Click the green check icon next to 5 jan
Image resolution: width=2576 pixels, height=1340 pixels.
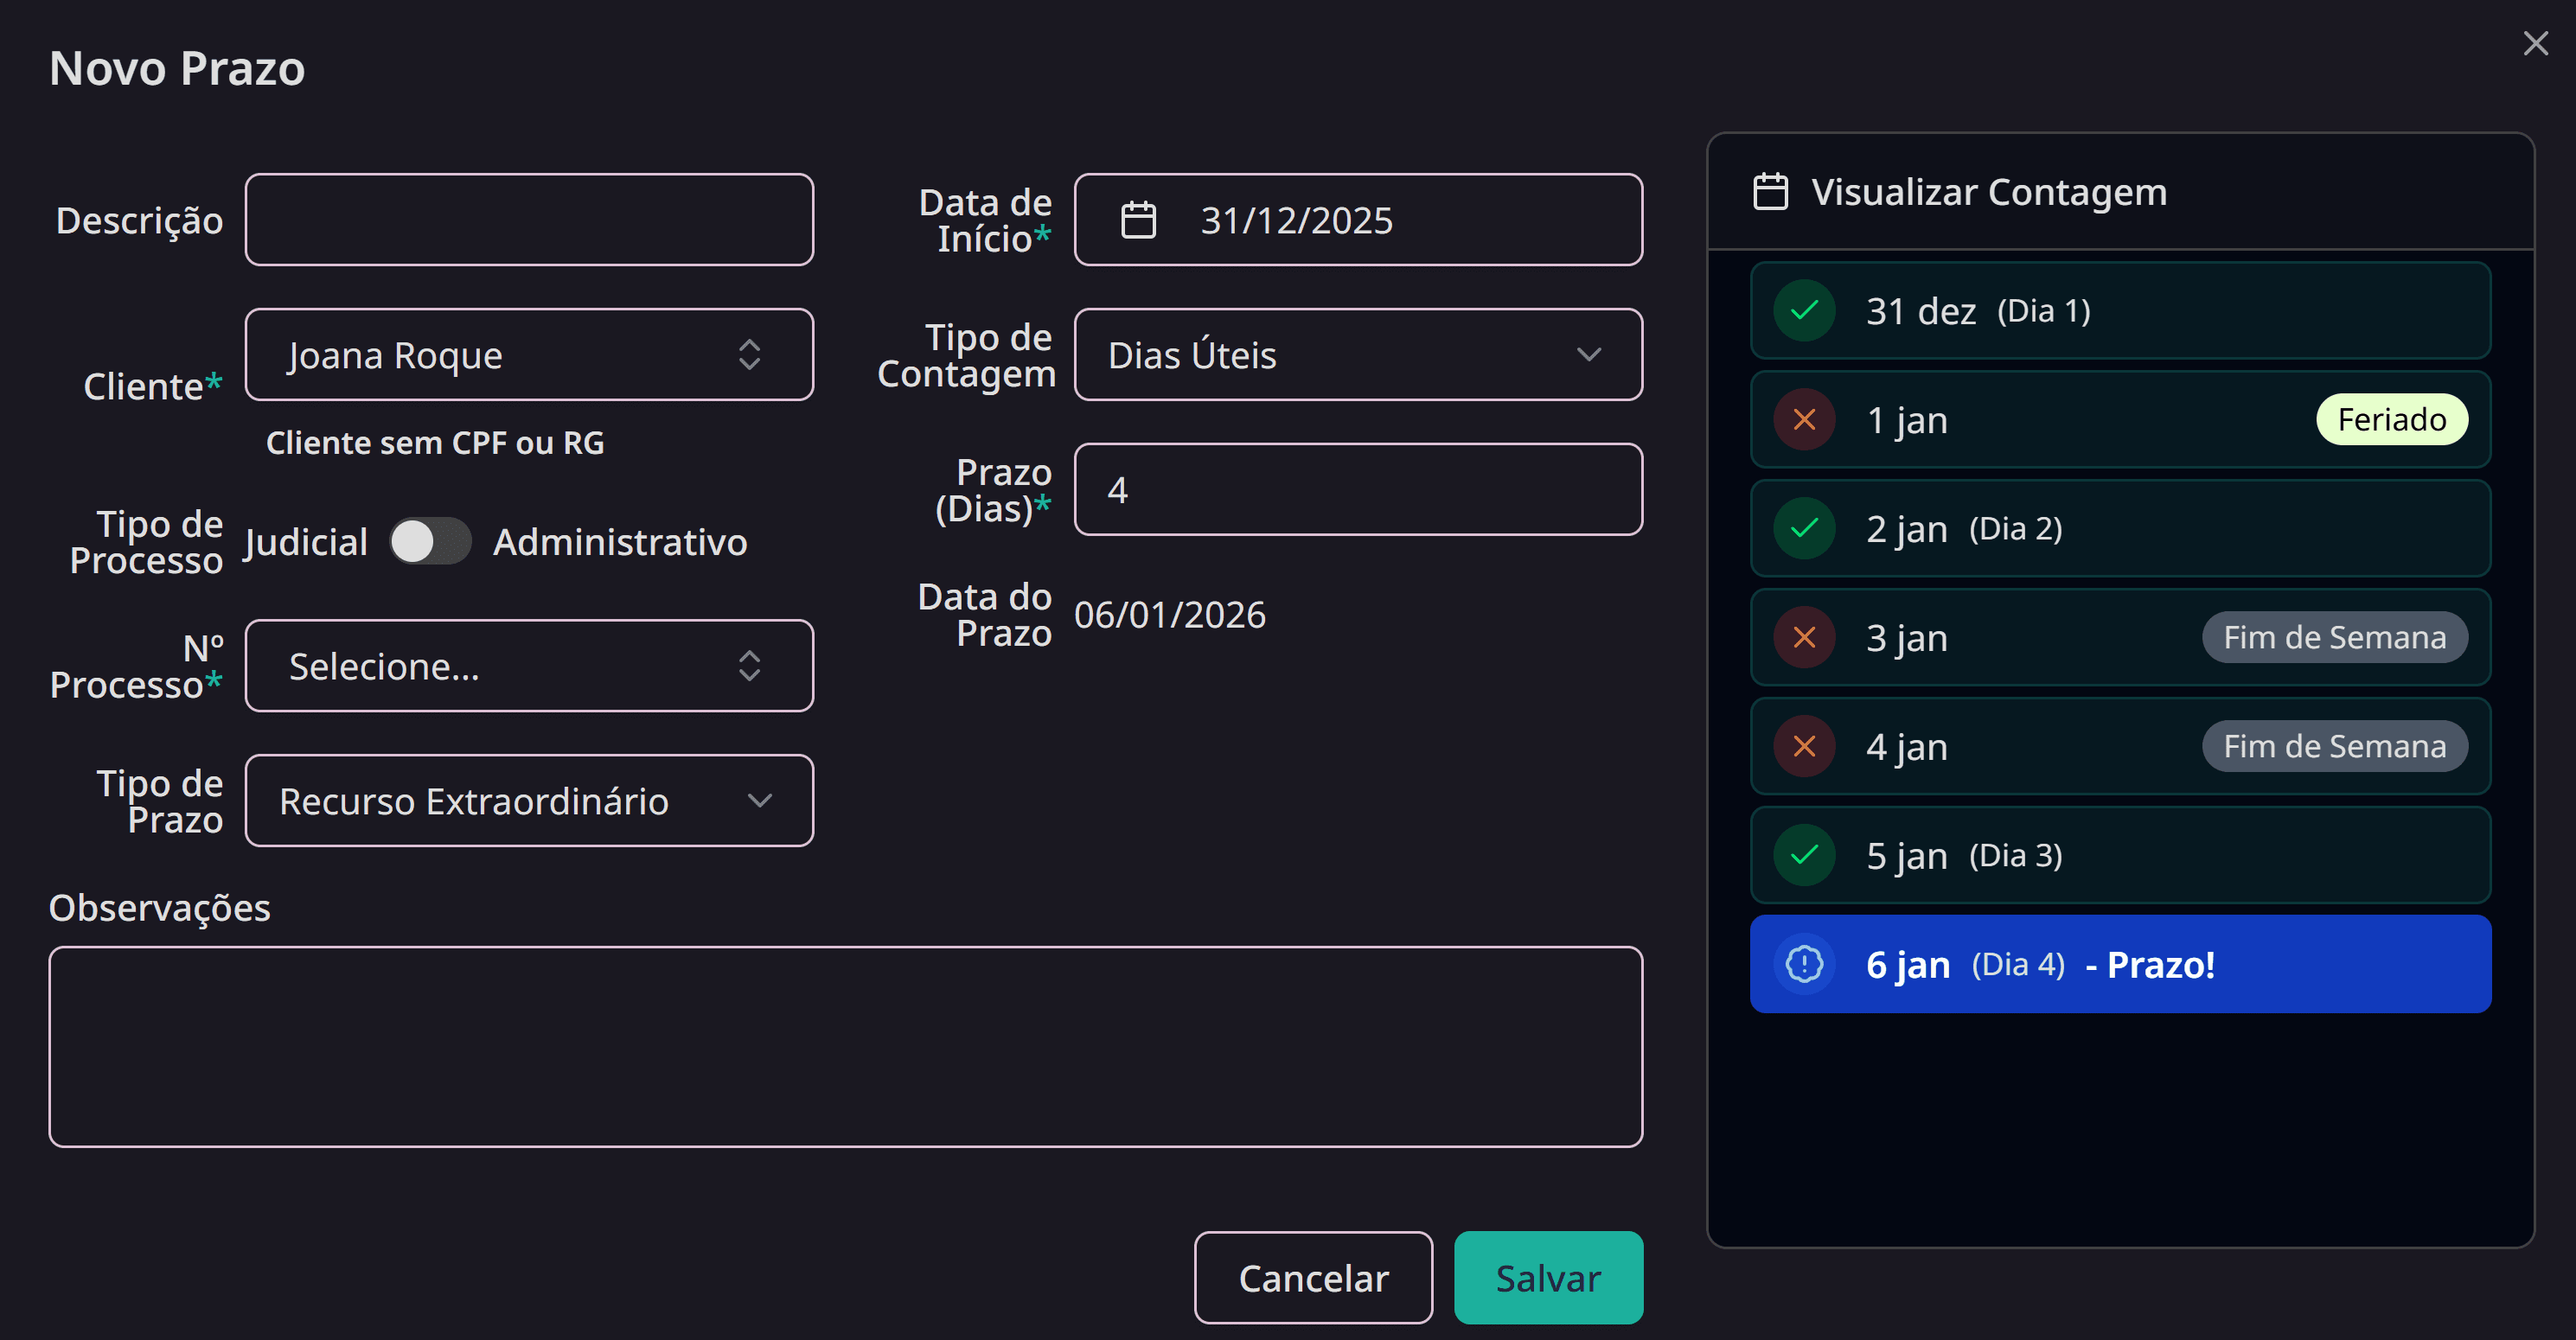[x=1803, y=855]
